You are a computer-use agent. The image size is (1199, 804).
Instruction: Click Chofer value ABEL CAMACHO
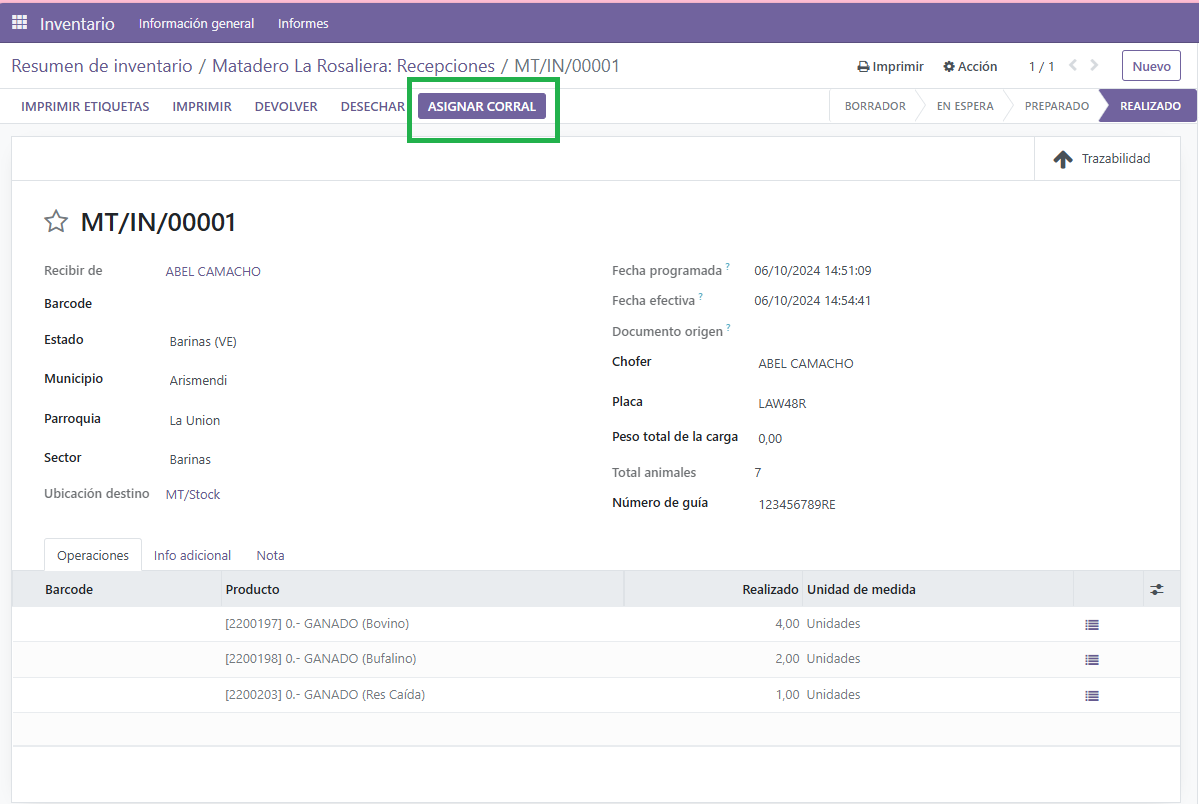point(806,364)
